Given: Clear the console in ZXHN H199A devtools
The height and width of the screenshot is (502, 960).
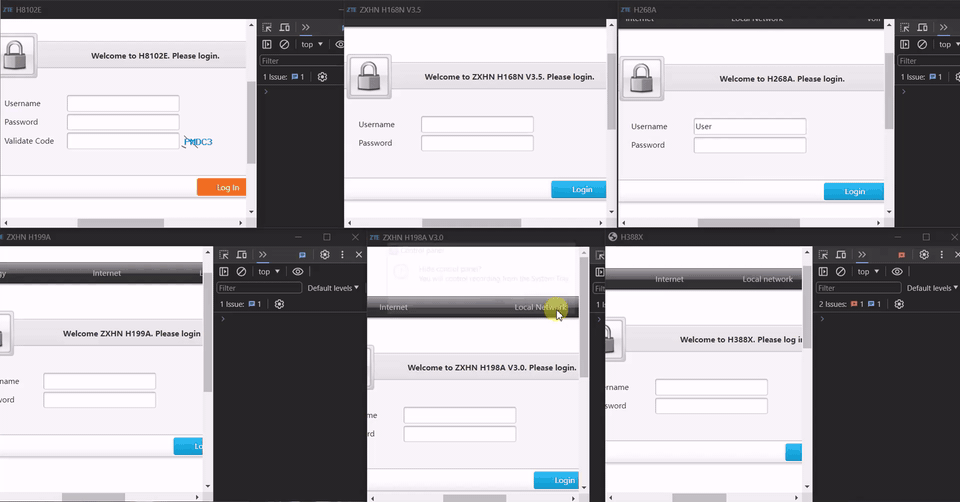Looking at the screenshot, I should click(x=241, y=271).
